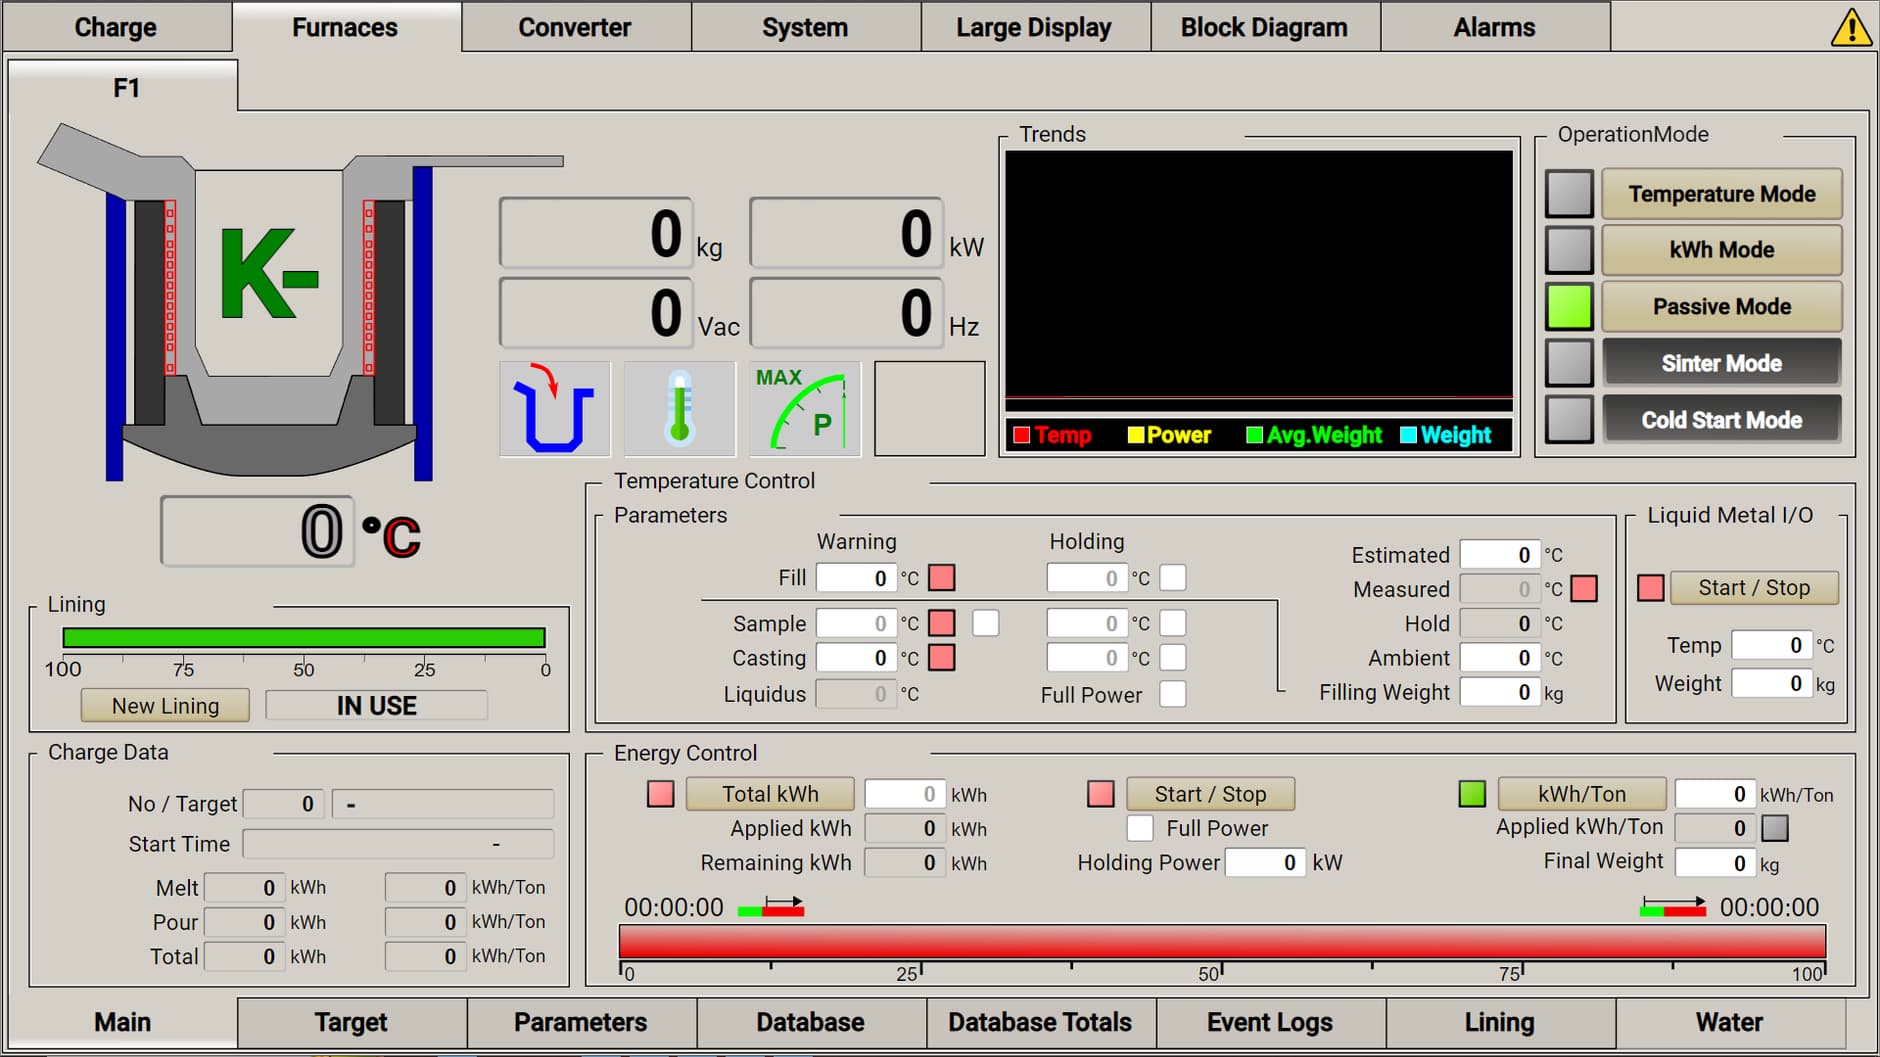Enable the Energy Control Full Power checkbox
This screenshot has height=1057, width=1880.
(x=1140, y=828)
